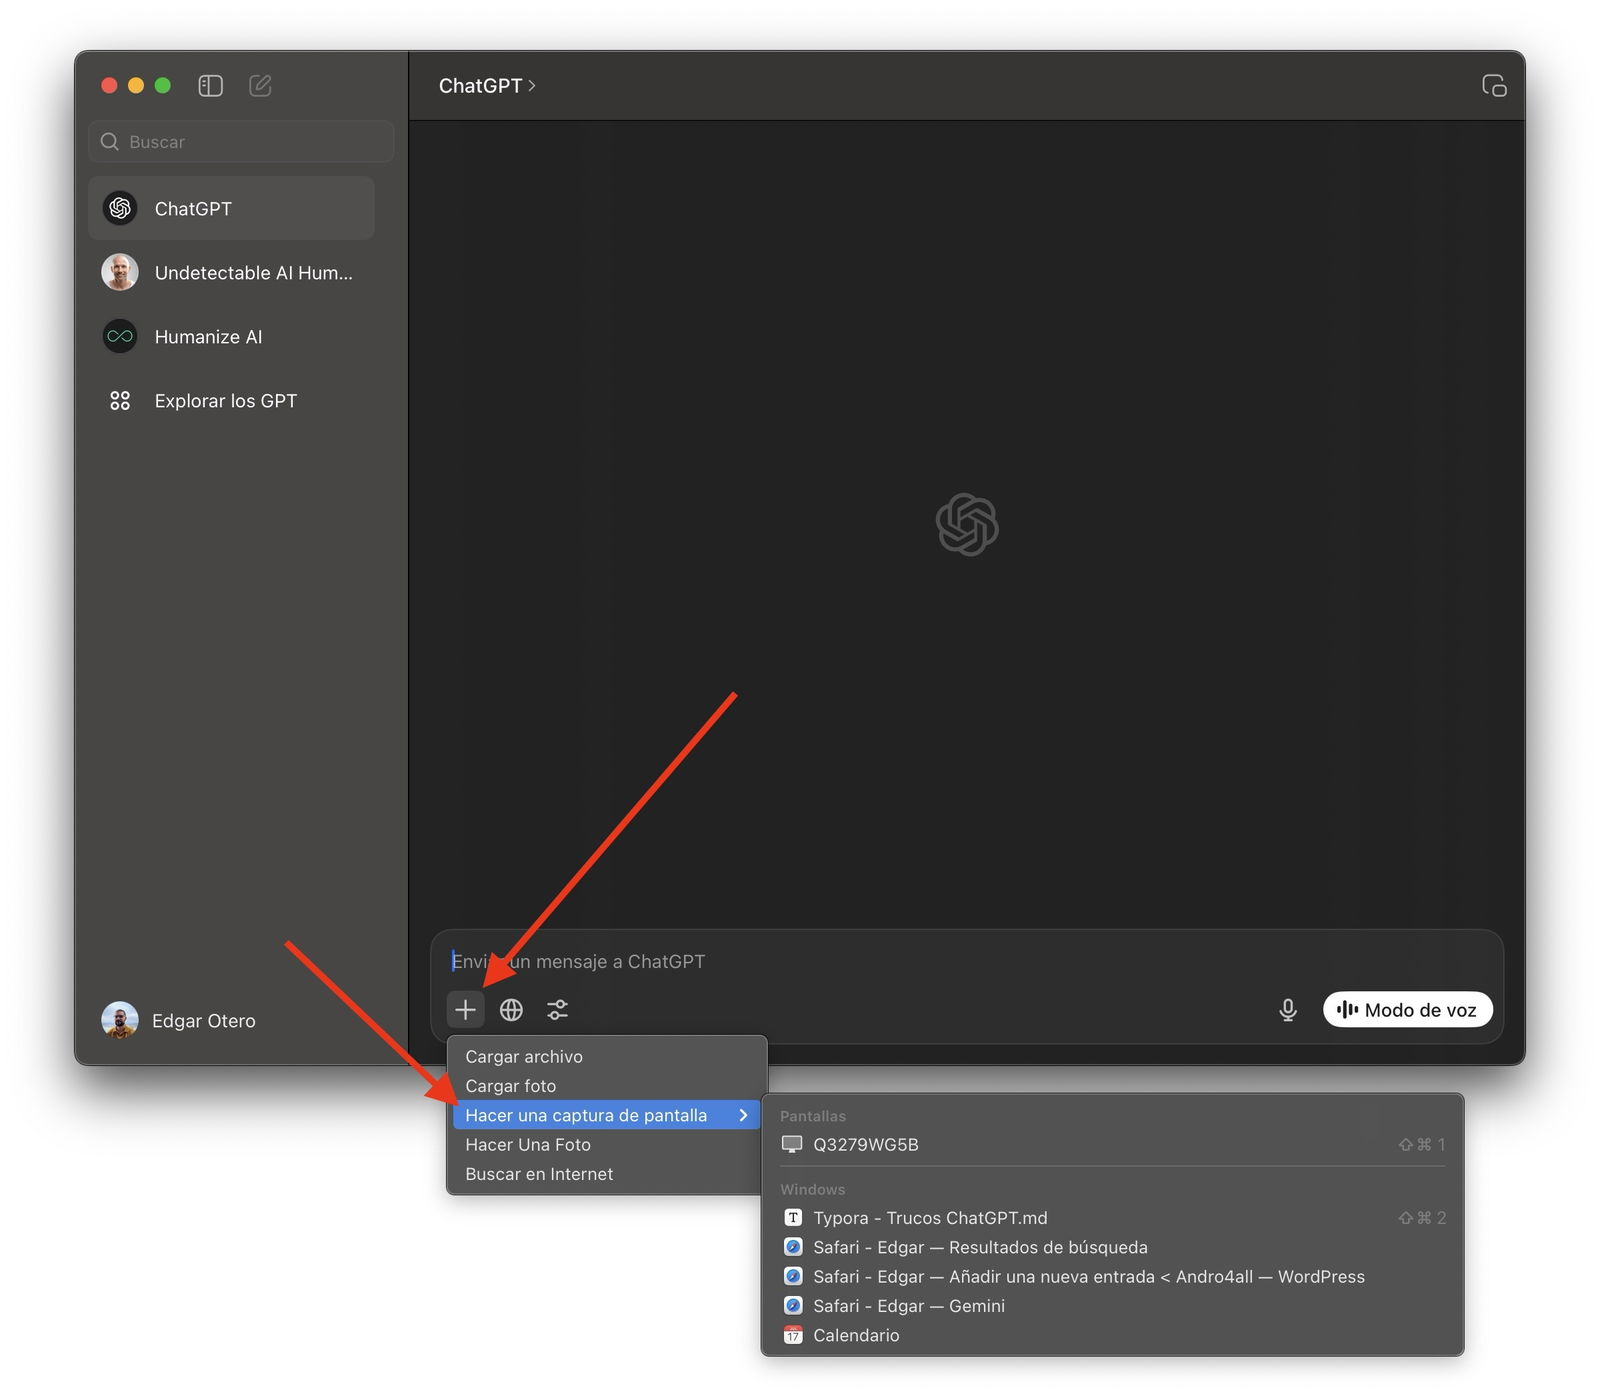This screenshot has width=1600, height=1392.
Task: Open Undetectable AI Hum... GPT
Action: [231, 272]
